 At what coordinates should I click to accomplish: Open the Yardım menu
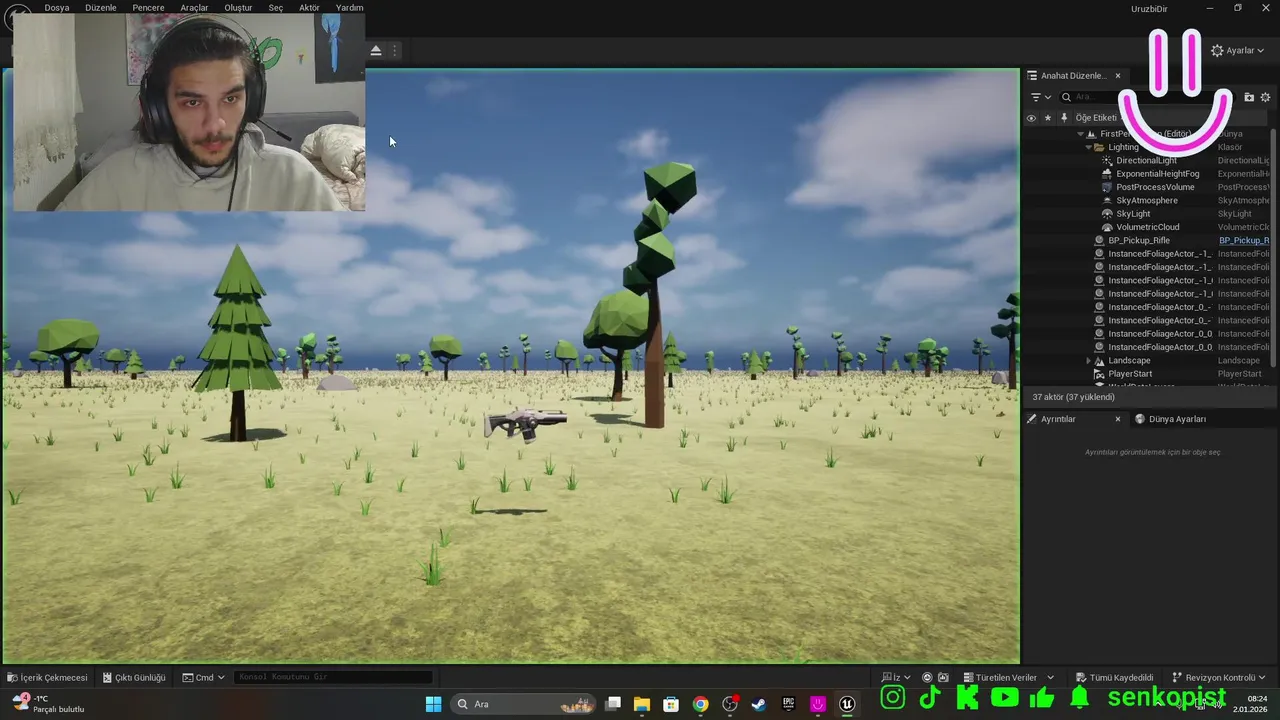point(350,7)
